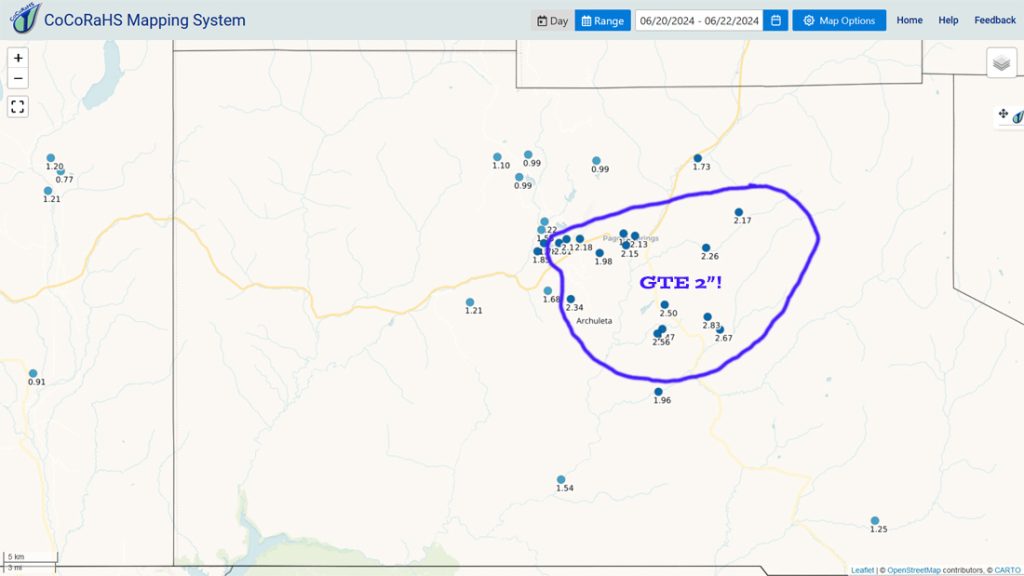Edit the date range field
This screenshot has height=576, width=1024.
[x=699, y=20]
